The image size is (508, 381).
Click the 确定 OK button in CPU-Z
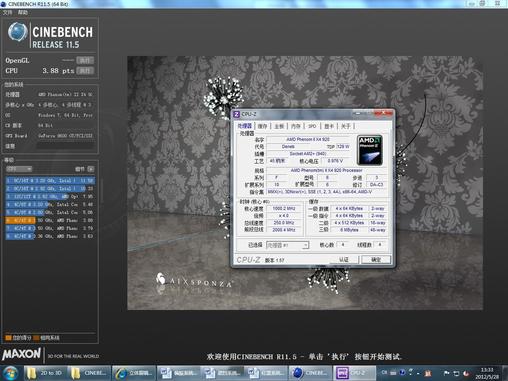click(x=376, y=260)
